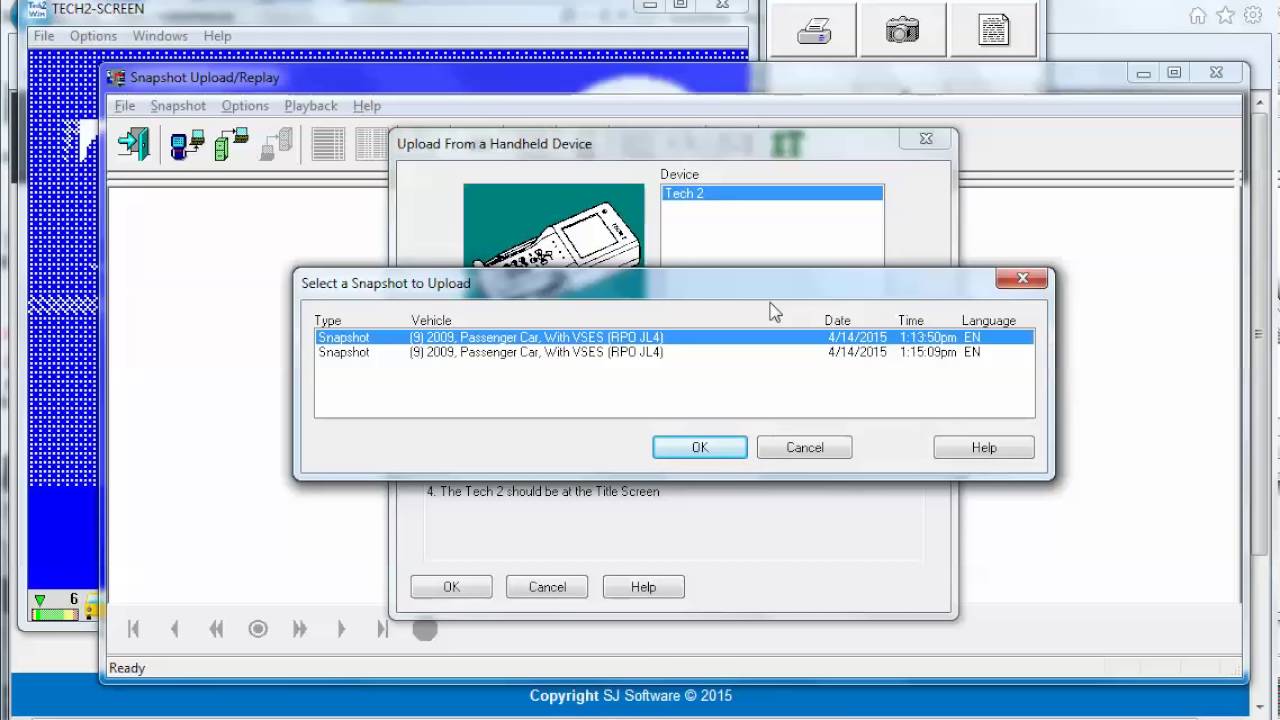Click the fast forward playback button
Viewport: 1280px width, 720px height.
pos(299,629)
